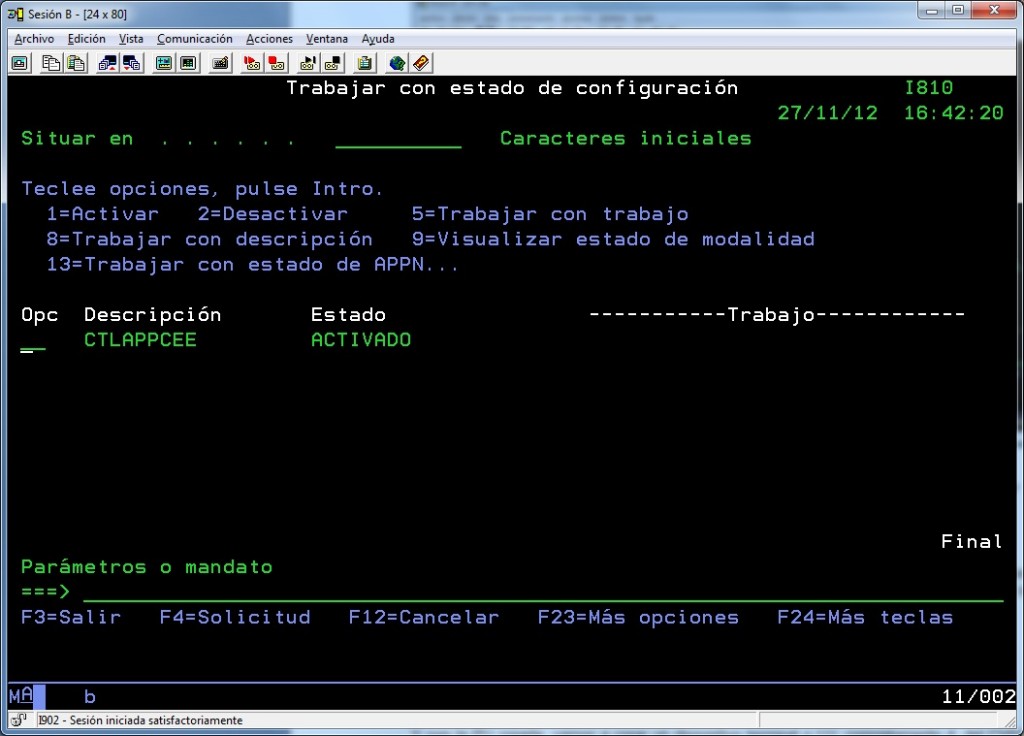This screenshot has width=1024, height=736.
Task: Click 'Trabajar con estado de configuración' title
Action: coord(512,89)
